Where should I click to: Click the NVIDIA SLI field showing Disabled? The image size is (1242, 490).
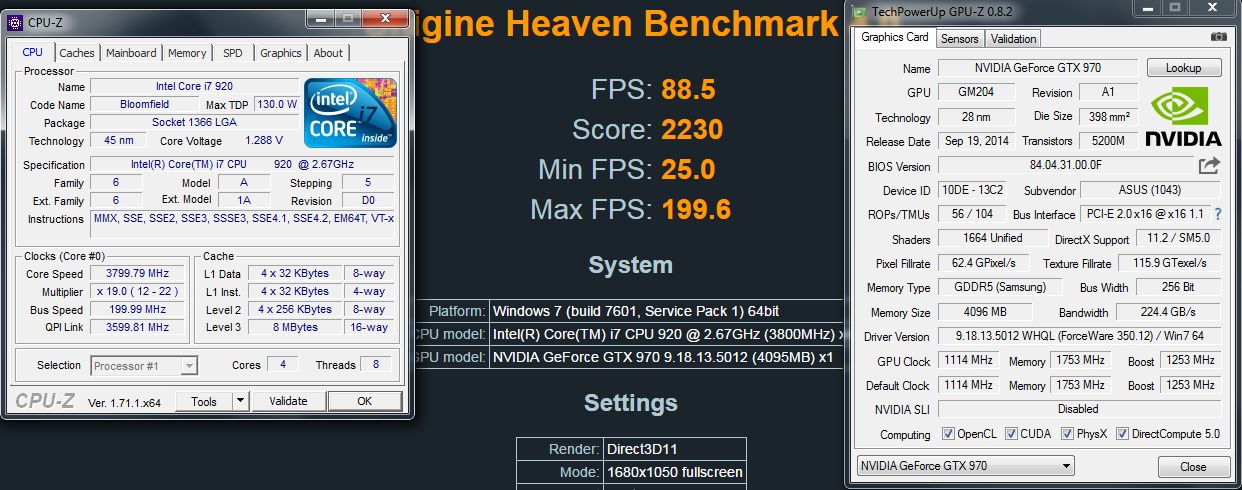point(1079,410)
